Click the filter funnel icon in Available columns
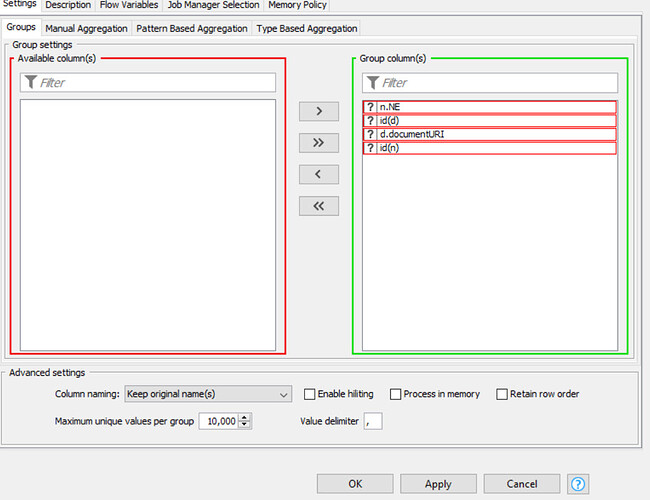The height and width of the screenshot is (500, 650). 31,82
